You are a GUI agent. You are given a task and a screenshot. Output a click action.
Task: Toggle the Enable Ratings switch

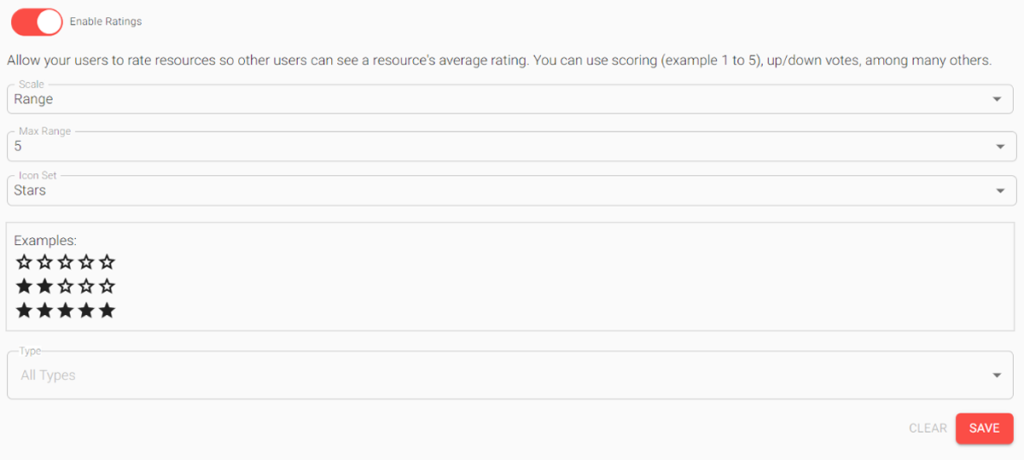tap(37, 21)
